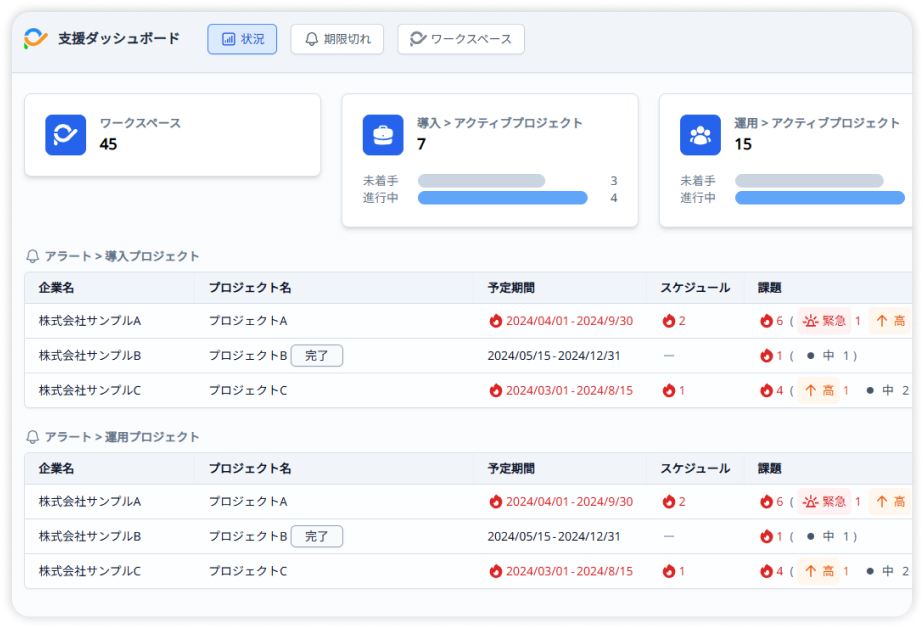Click the people icon on the 運用 card

pyautogui.click(x=700, y=135)
